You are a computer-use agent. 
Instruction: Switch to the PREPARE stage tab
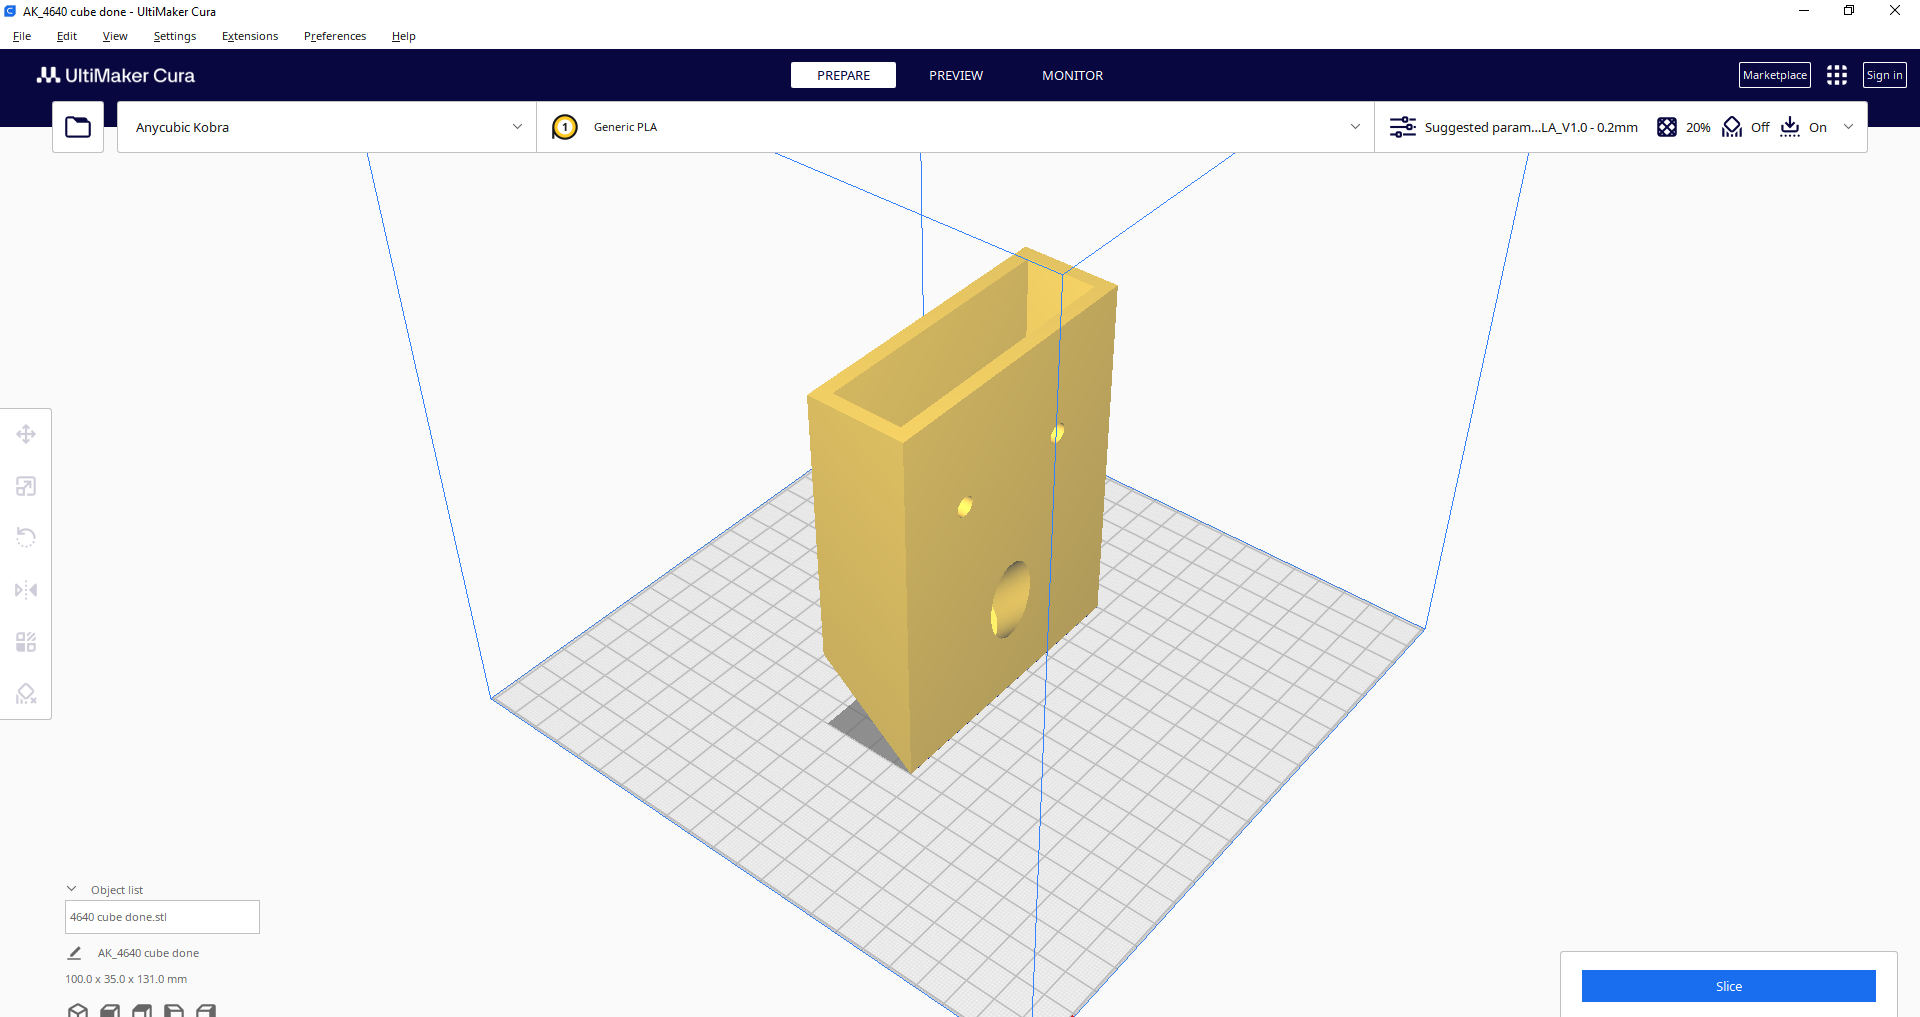tap(843, 75)
